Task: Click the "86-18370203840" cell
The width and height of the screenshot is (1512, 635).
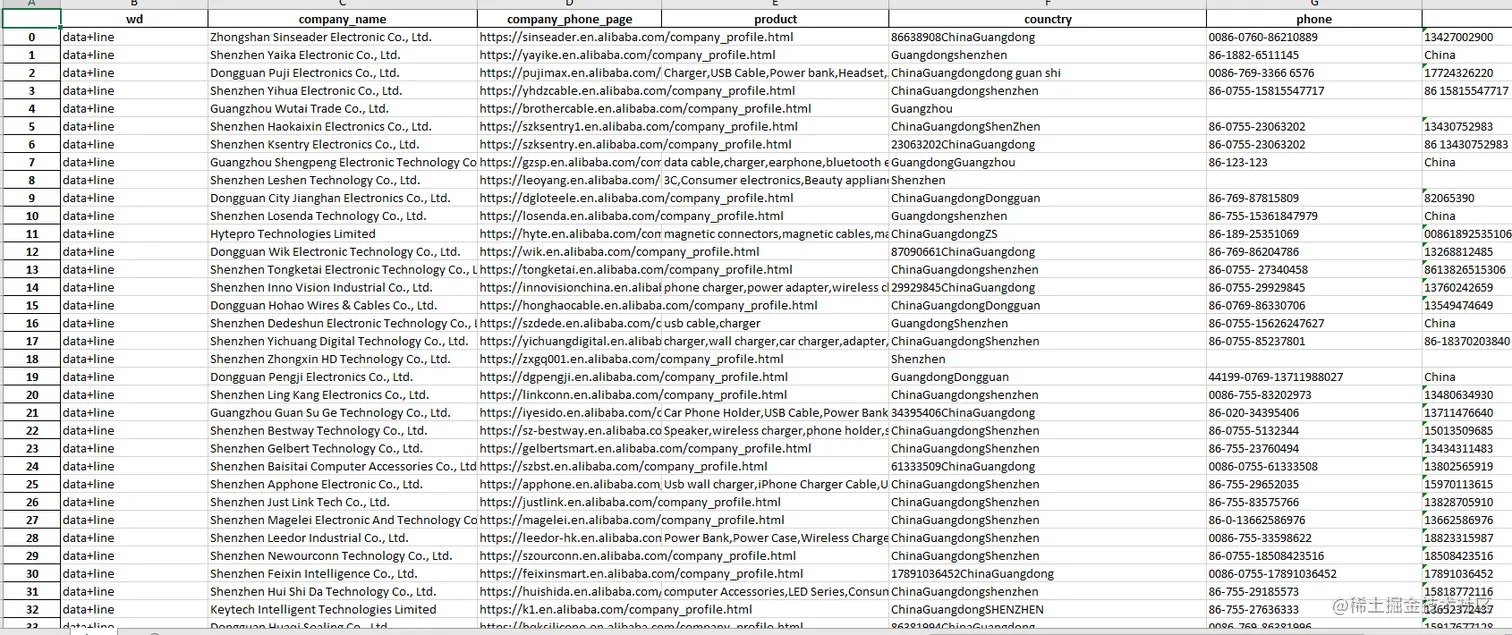Action: (x=1466, y=341)
